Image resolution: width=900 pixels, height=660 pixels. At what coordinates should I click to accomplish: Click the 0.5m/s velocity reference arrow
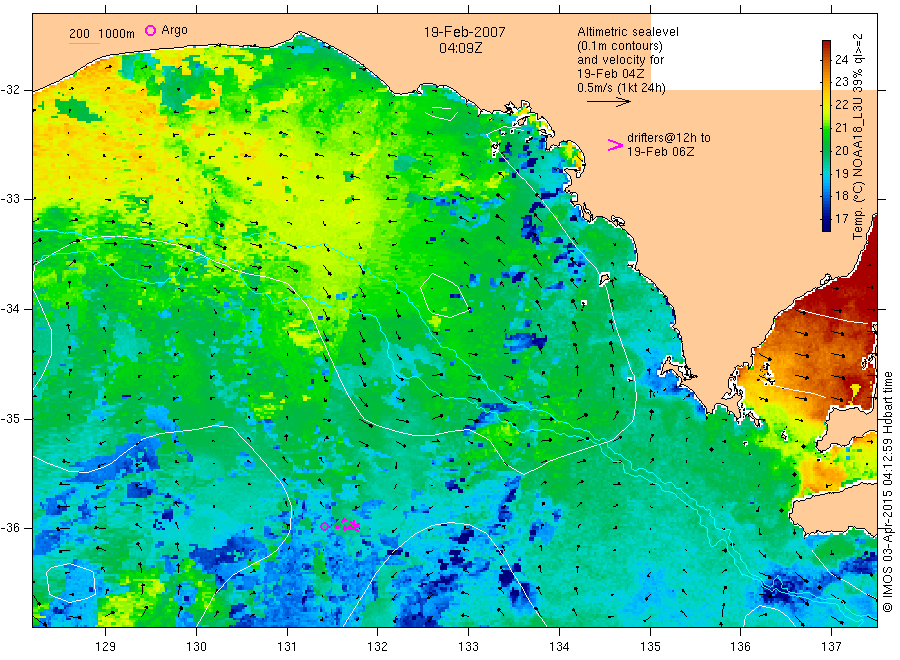(608, 102)
